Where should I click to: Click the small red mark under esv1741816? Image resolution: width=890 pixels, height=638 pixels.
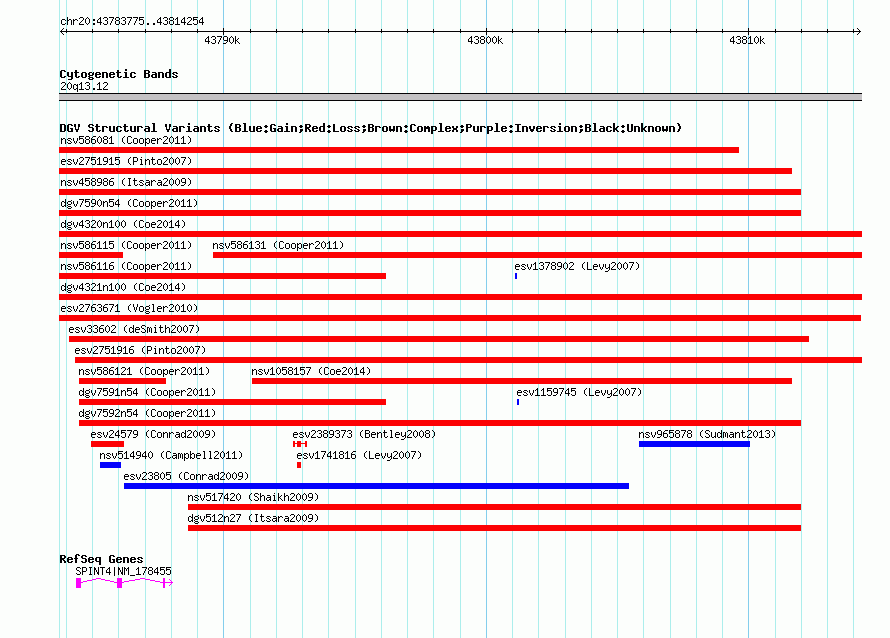[299, 465]
